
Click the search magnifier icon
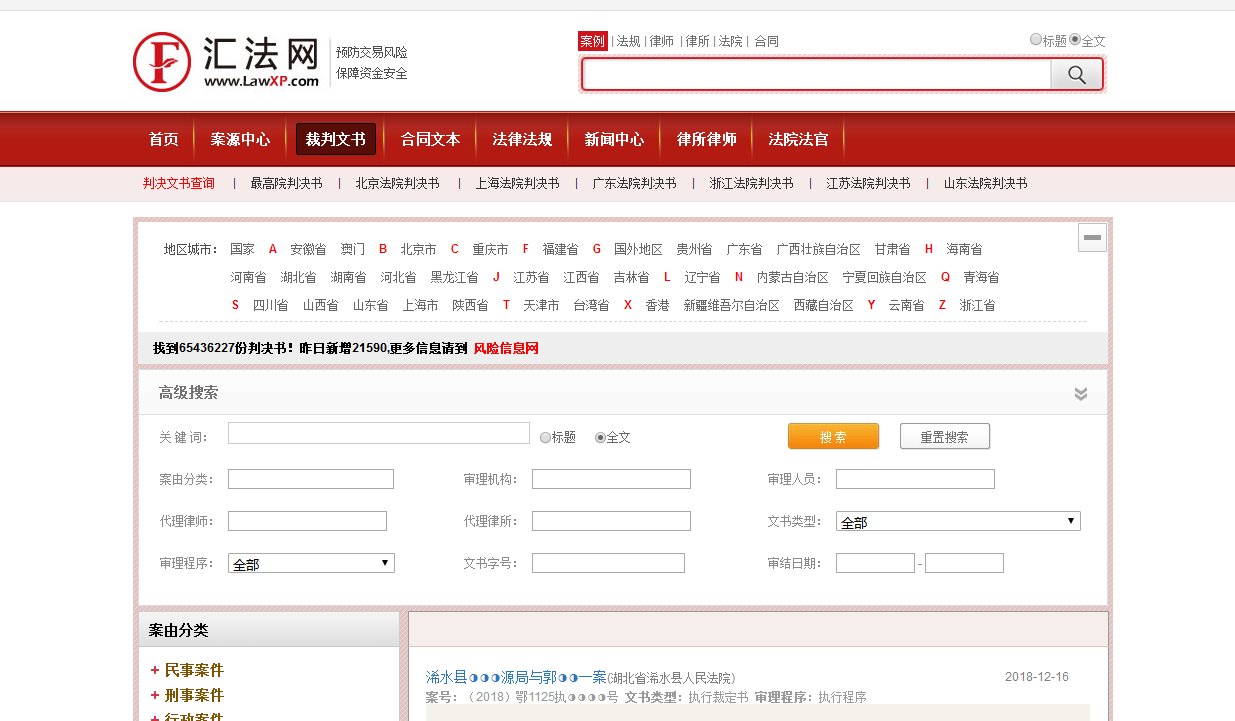(x=1077, y=74)
